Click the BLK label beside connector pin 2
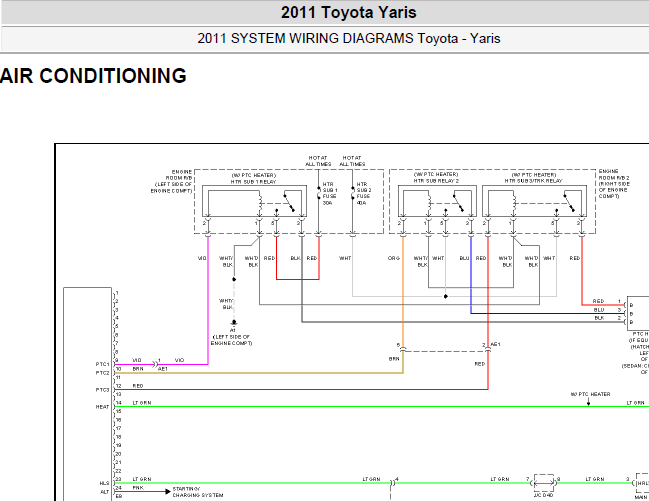The image size is (649, 501). click(599, 318)
